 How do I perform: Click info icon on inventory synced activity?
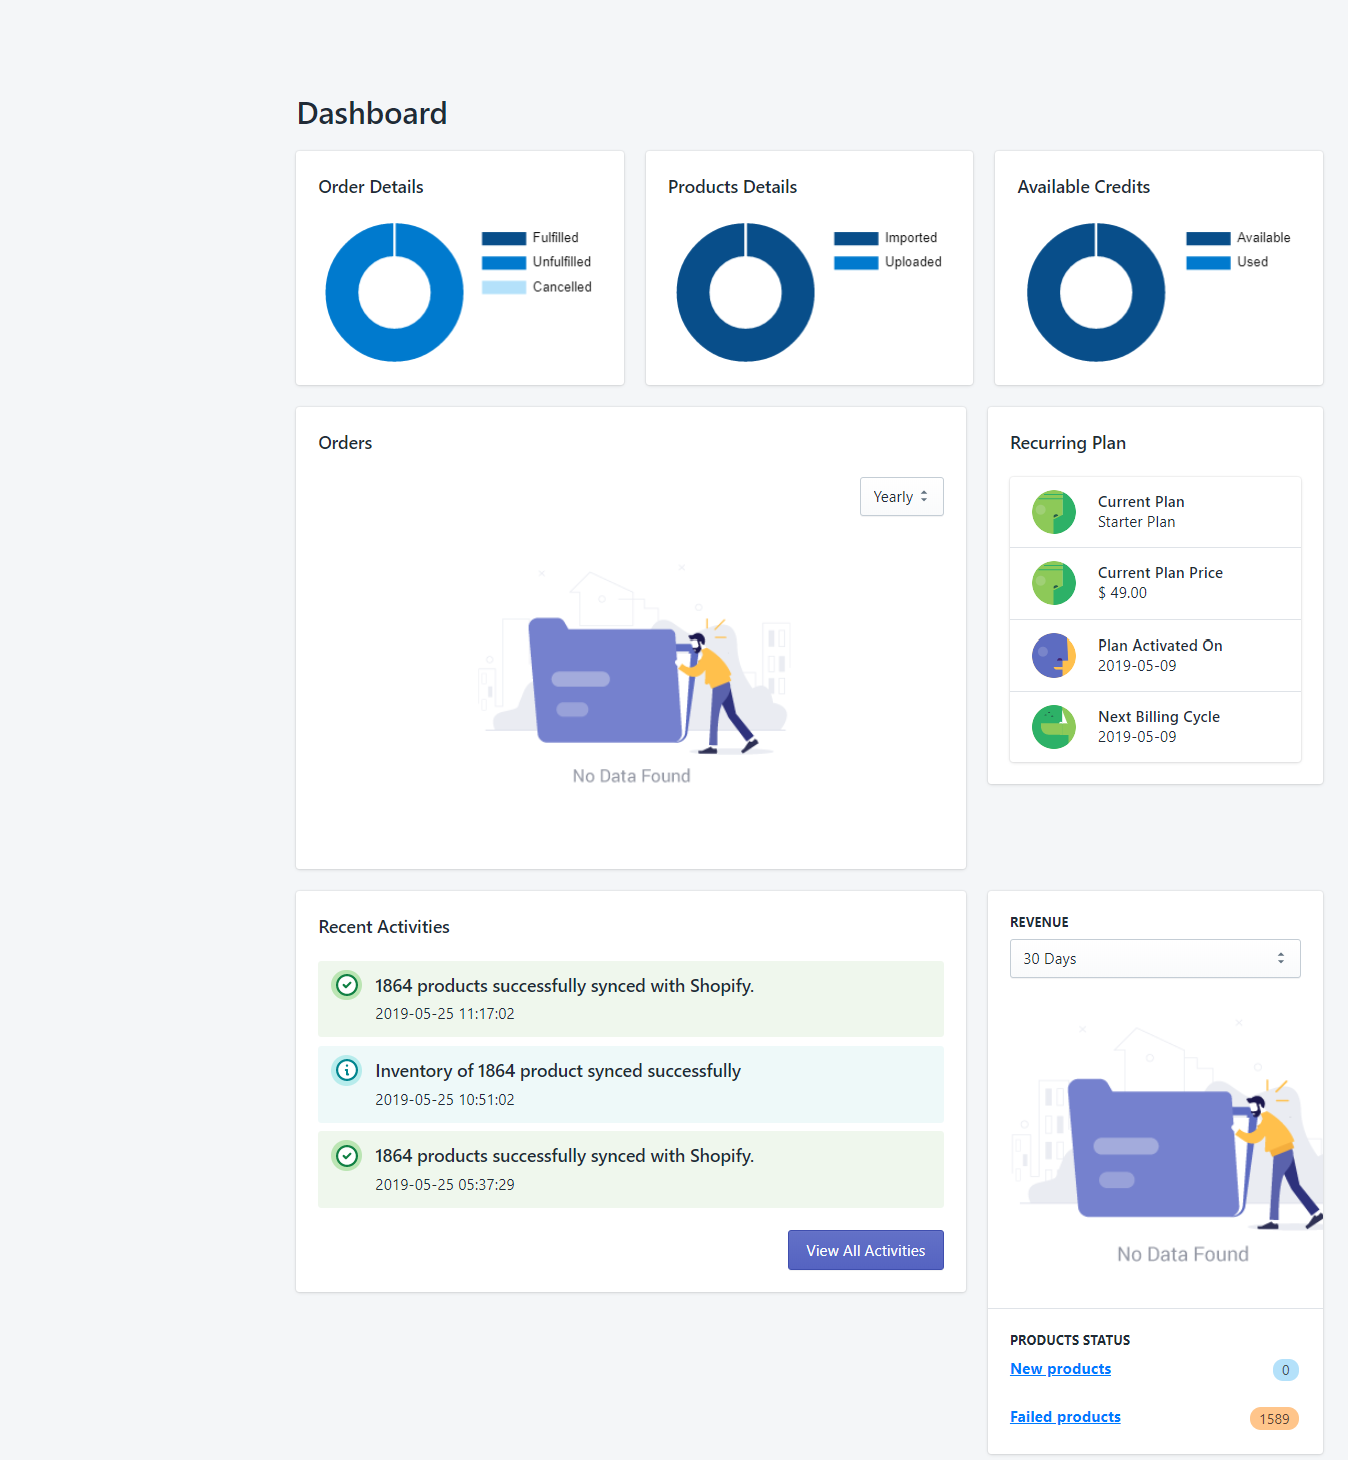pos(346,1070)
